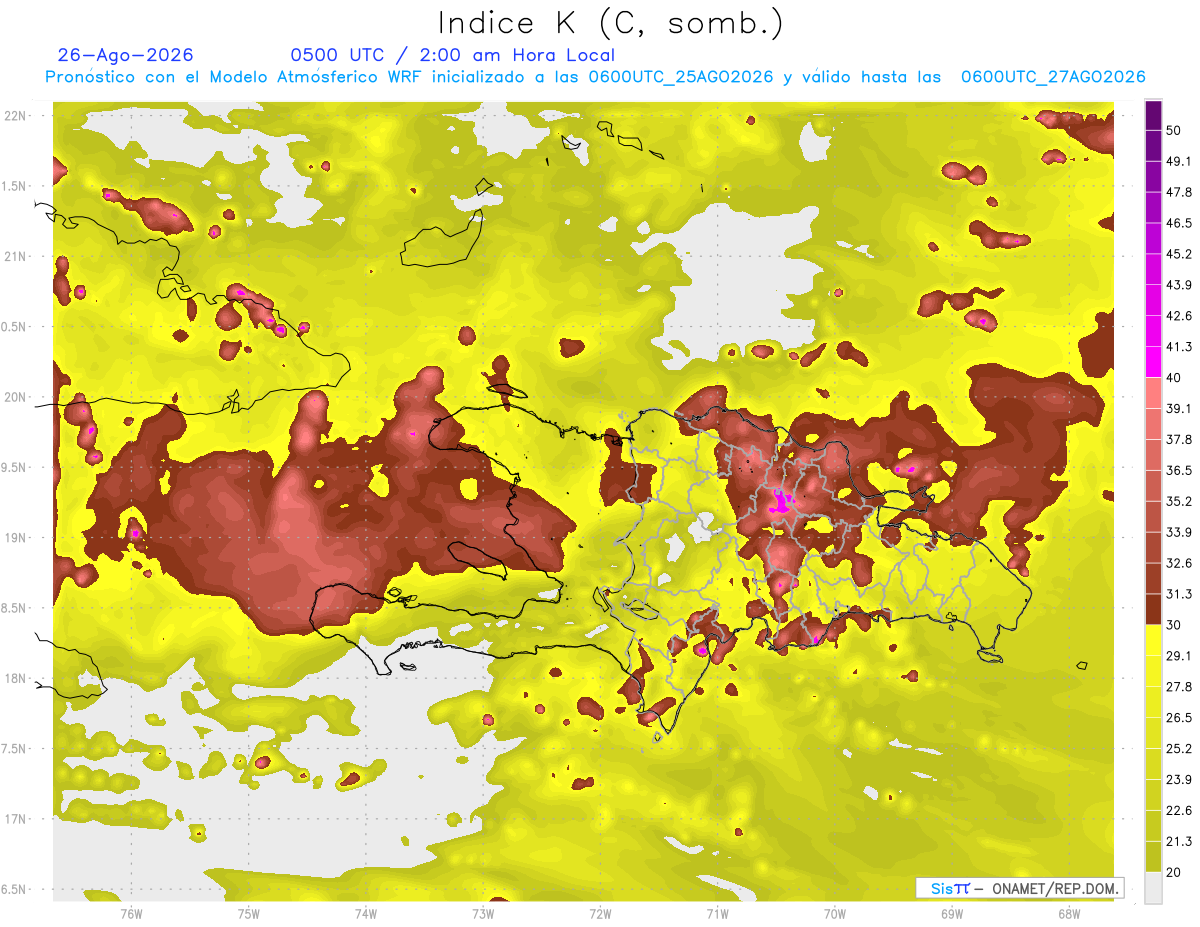Image resolution: width=1200 pixels, height=927 pixels.
Task: Click the colorbar value 25.2
Action: tap(1179, 748)
